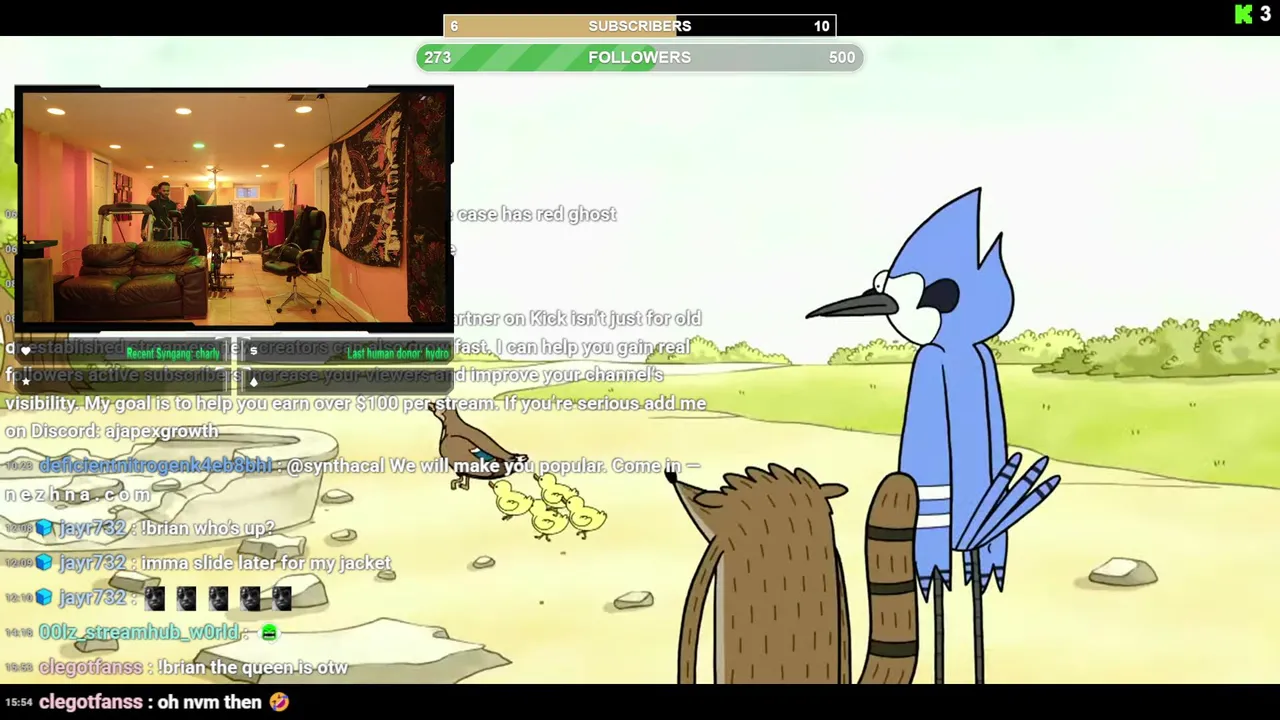Click subscriber count "6" on the goal bar

(454, 26)
